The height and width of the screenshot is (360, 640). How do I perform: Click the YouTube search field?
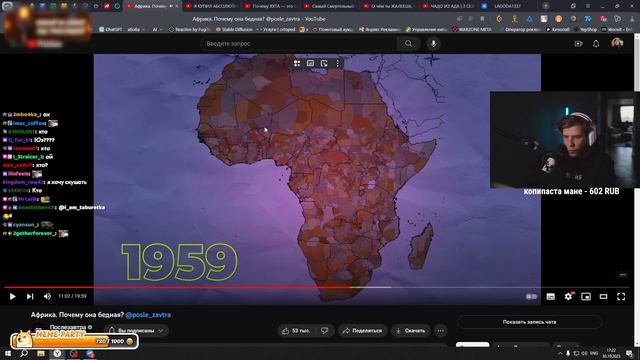point(298,44)
